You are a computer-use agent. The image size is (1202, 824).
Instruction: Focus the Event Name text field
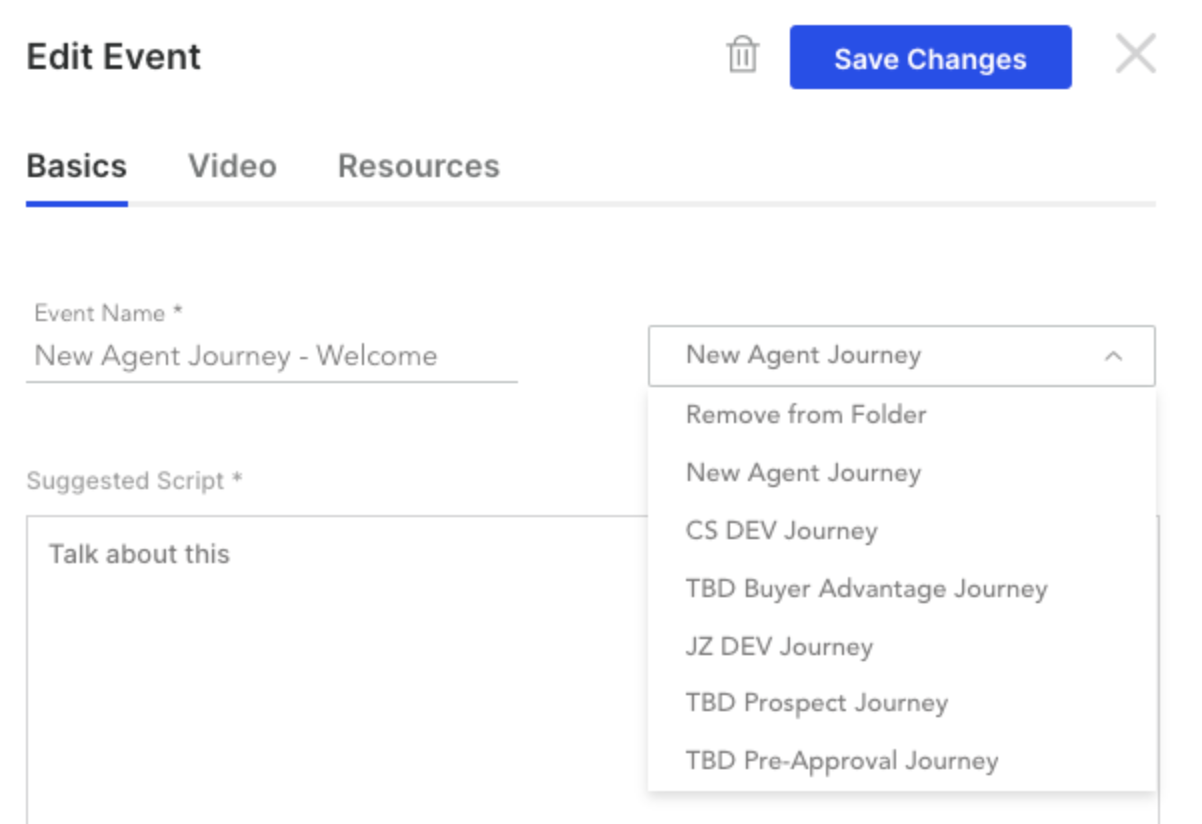pyautogui.click(x=271, y=356)
